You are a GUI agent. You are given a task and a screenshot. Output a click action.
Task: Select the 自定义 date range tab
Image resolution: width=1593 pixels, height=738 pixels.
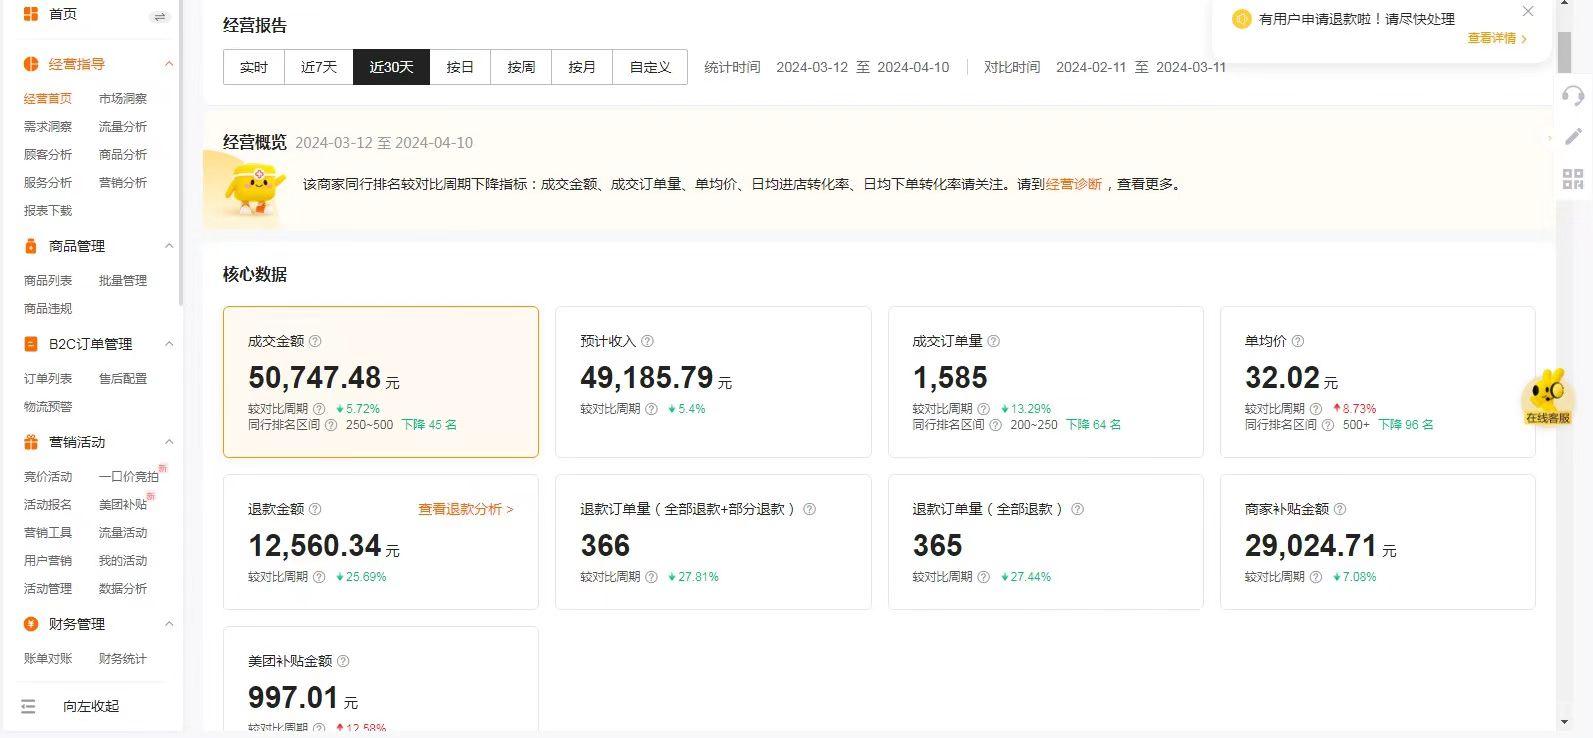click(650, 67)
